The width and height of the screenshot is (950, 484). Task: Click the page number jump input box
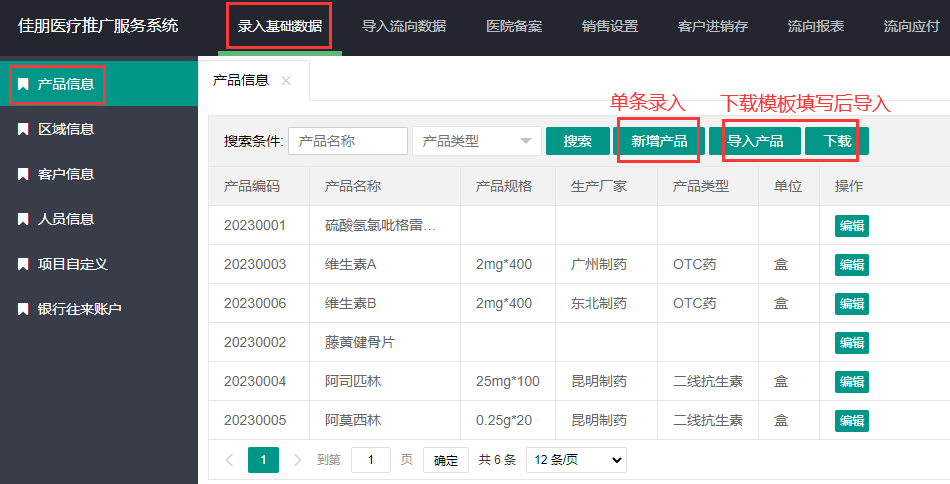(371, 460)
